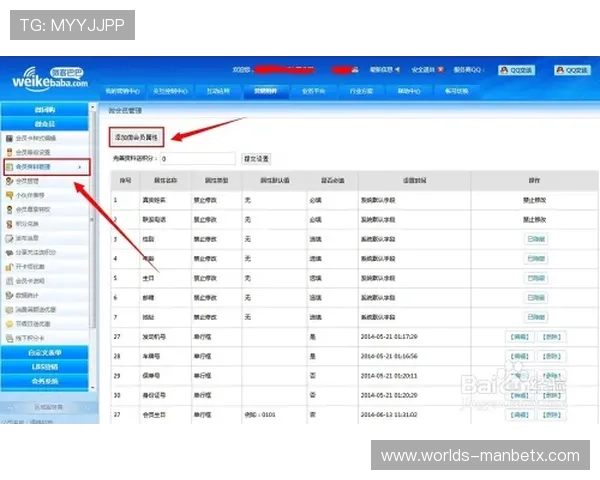Click 已隐藏 button in row 3
This screenshot has width=600, height=480.
[x=536, y=239]
